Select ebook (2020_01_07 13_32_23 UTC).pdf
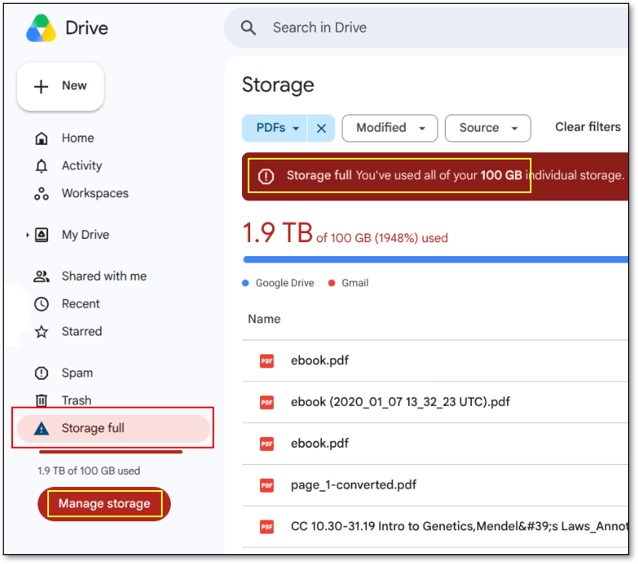 435,402
